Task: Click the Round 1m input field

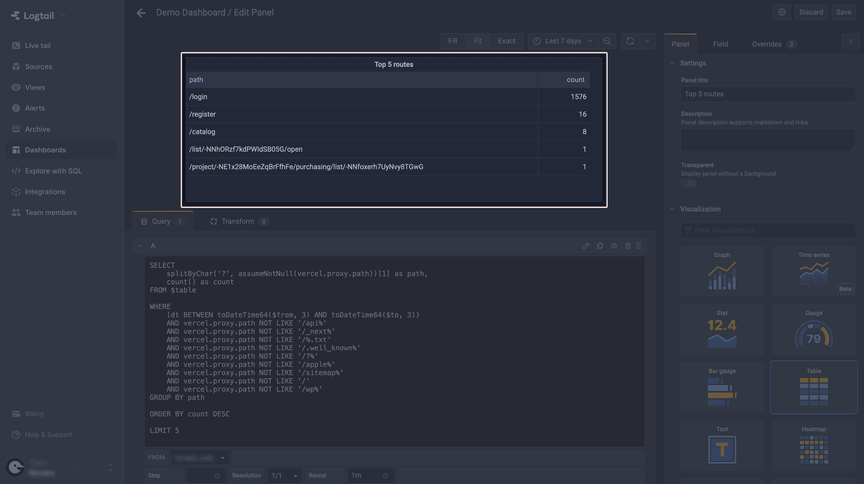Action: tap(370, 475)
